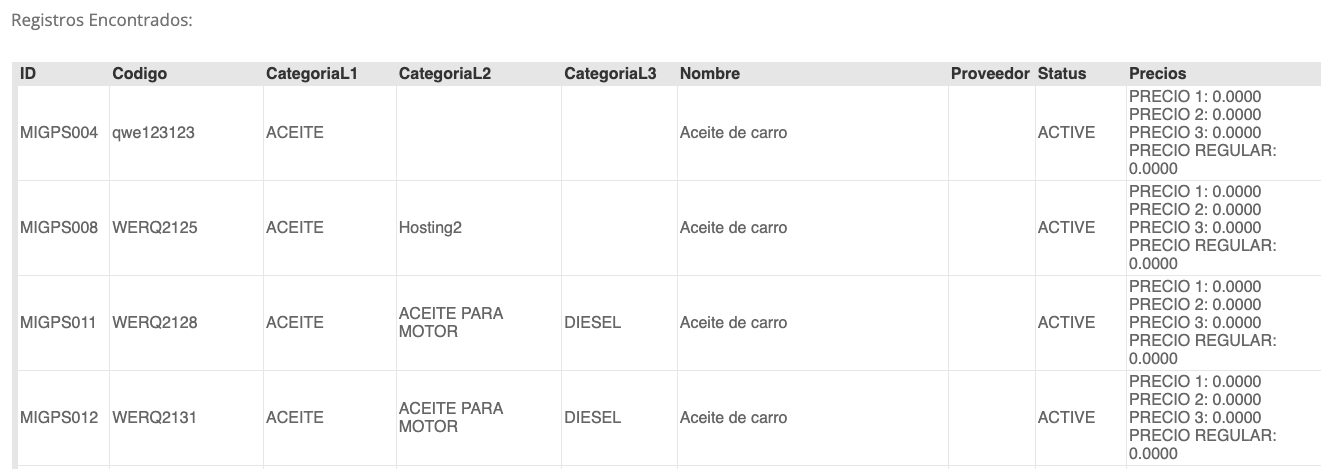Click the Hosting2 category cell
The image size is (1321, 469).
[x=430, y=228]
